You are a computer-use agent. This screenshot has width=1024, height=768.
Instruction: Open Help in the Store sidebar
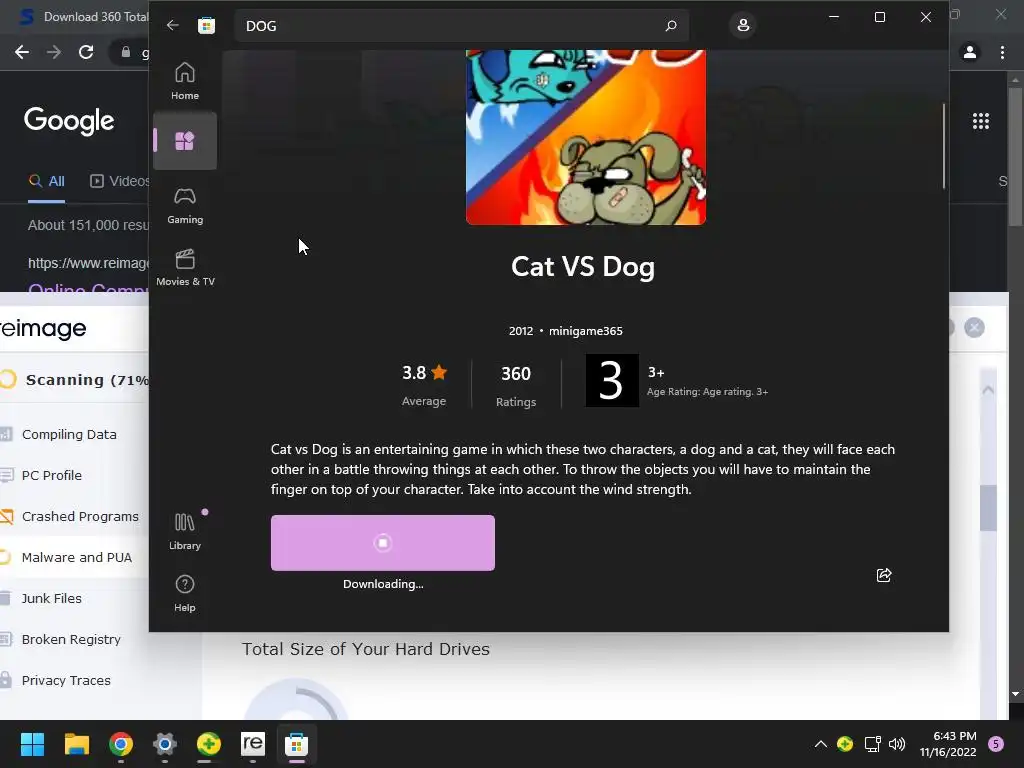point(185,594)
